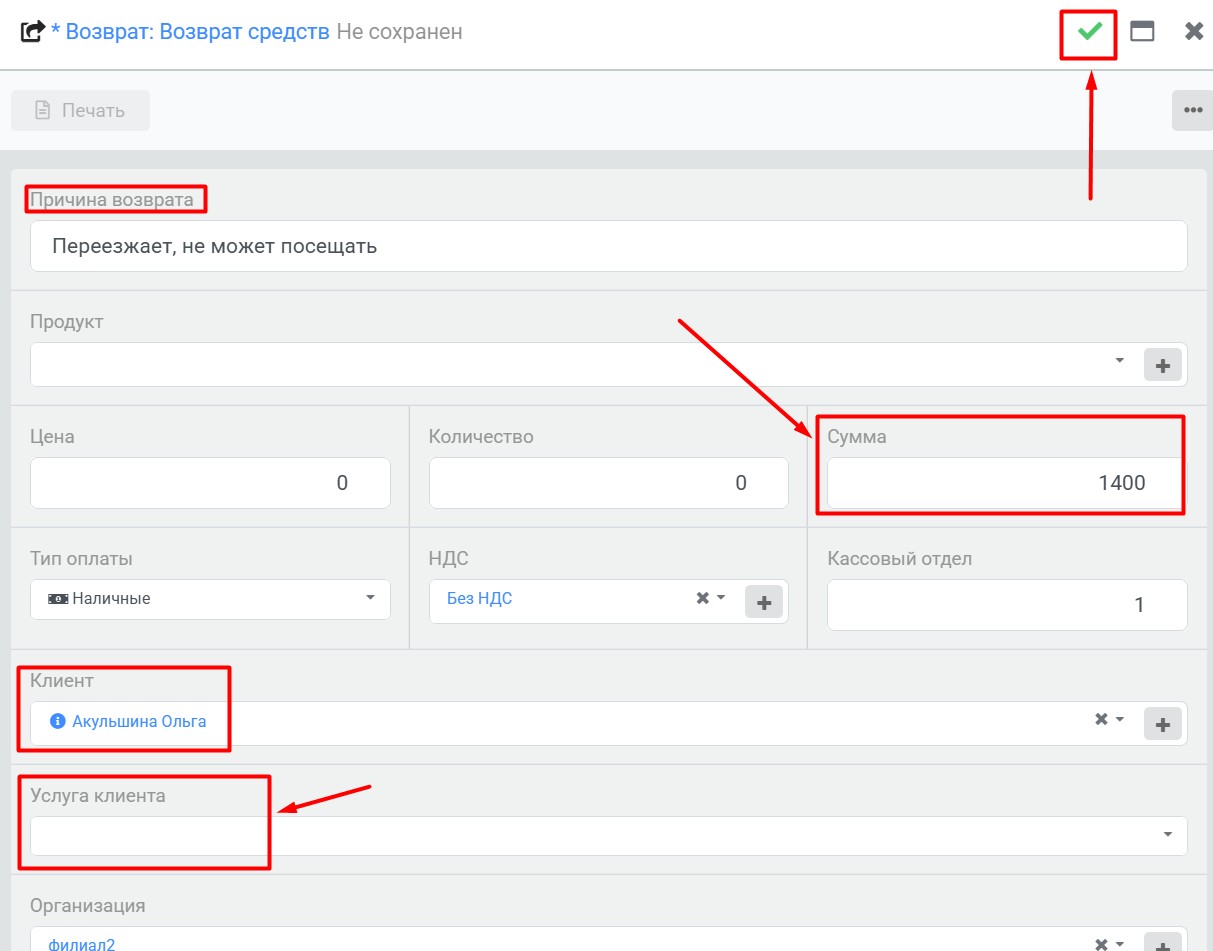Click the Печать button

click(x=80, y=110)
